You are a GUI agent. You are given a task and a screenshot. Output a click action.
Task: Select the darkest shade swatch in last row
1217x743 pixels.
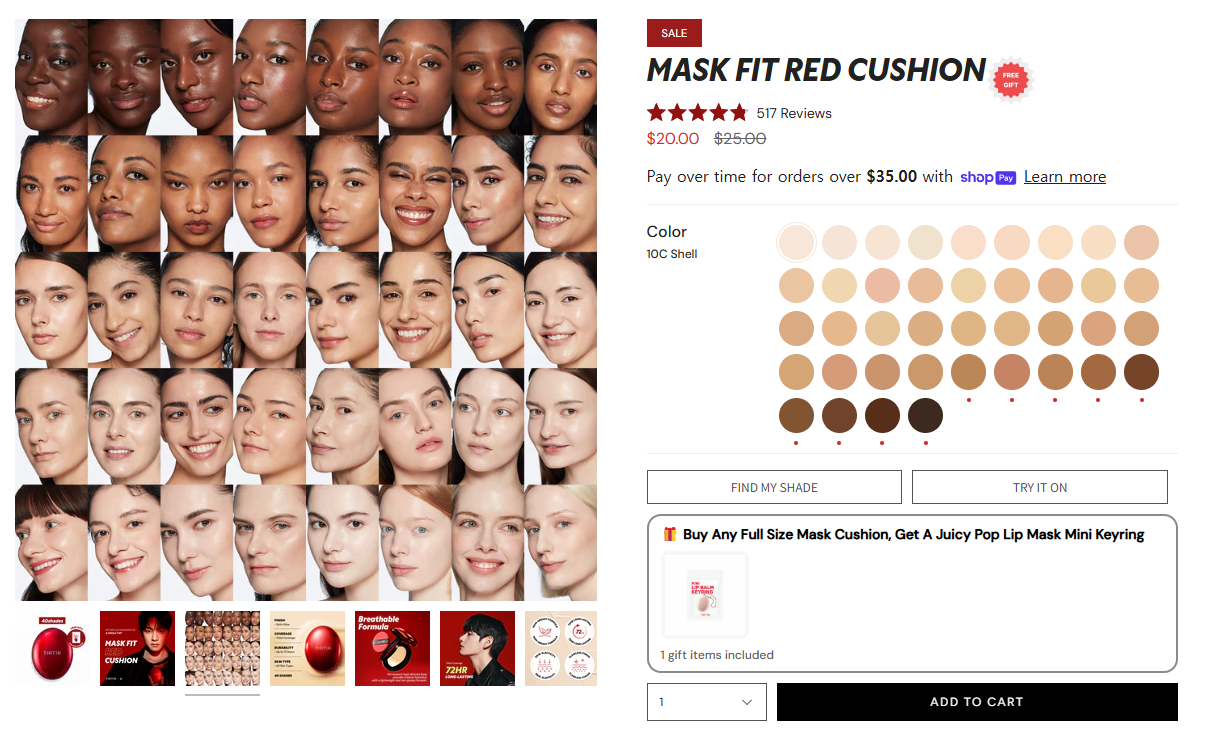coord(926,415)
